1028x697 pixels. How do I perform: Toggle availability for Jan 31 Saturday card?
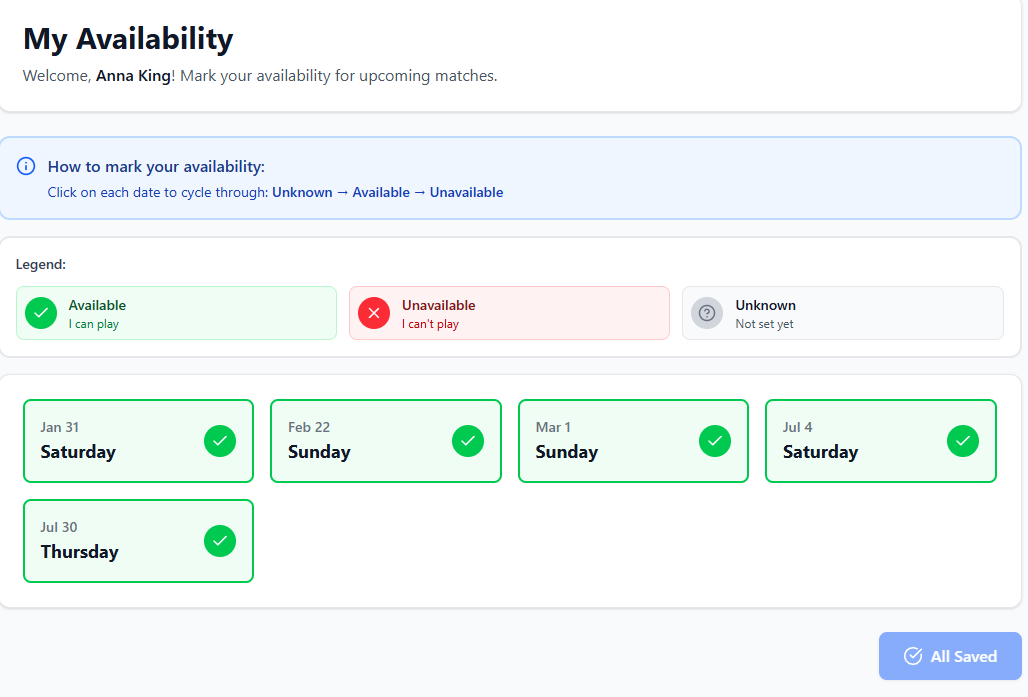[138, 441]
